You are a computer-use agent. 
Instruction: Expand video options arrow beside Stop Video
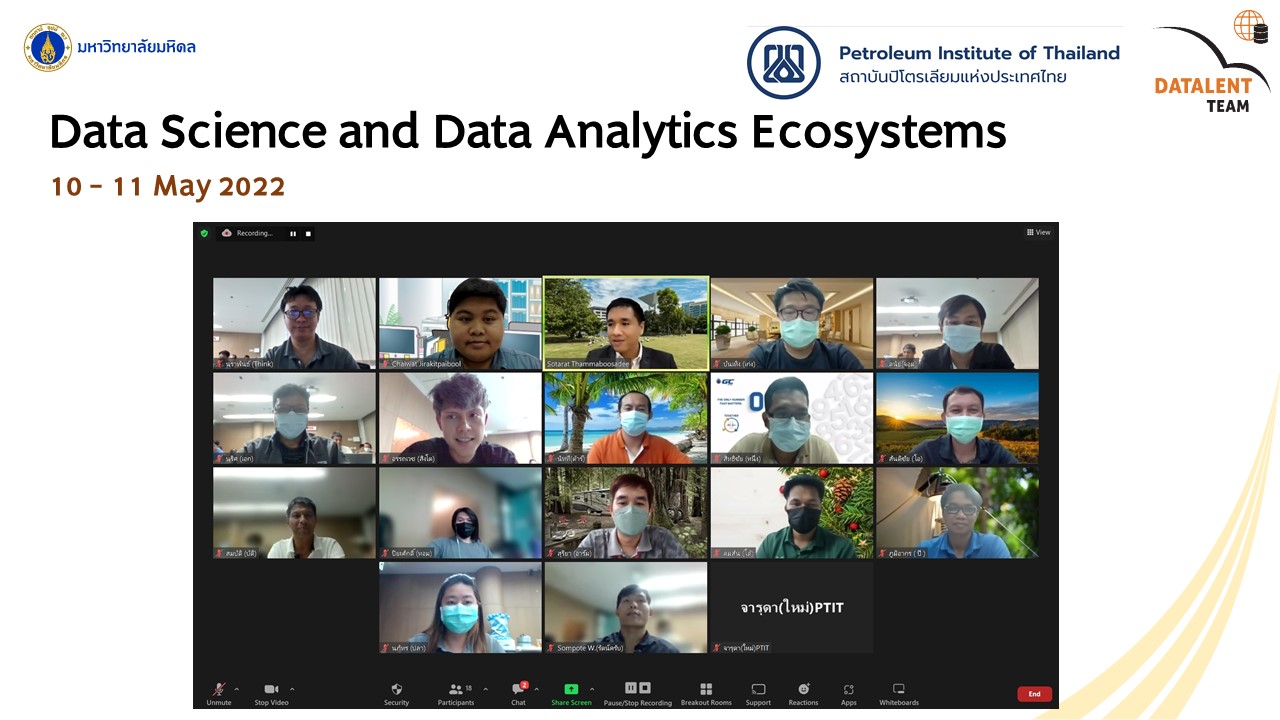[292, 689]
